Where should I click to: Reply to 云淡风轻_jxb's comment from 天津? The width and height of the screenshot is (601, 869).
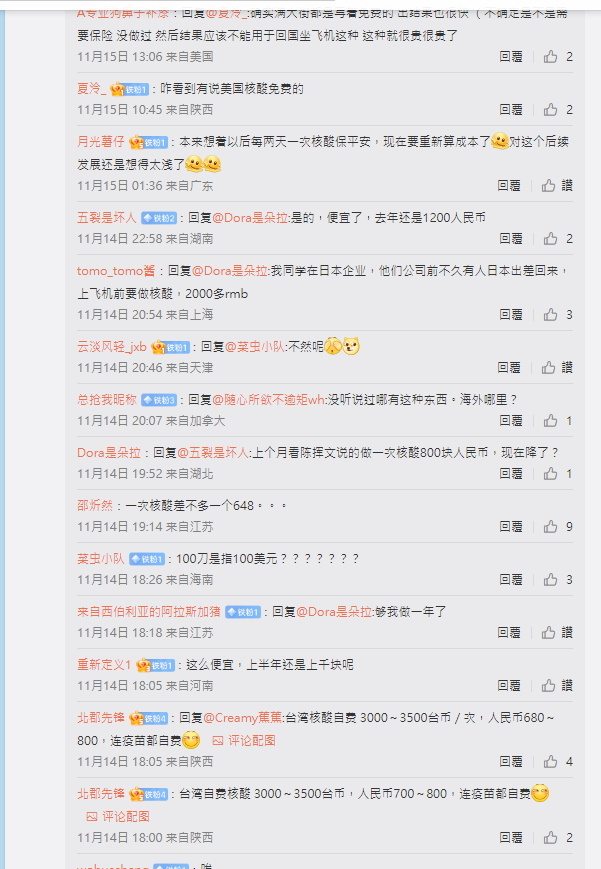pyautogui.click(x=509, y=367)
